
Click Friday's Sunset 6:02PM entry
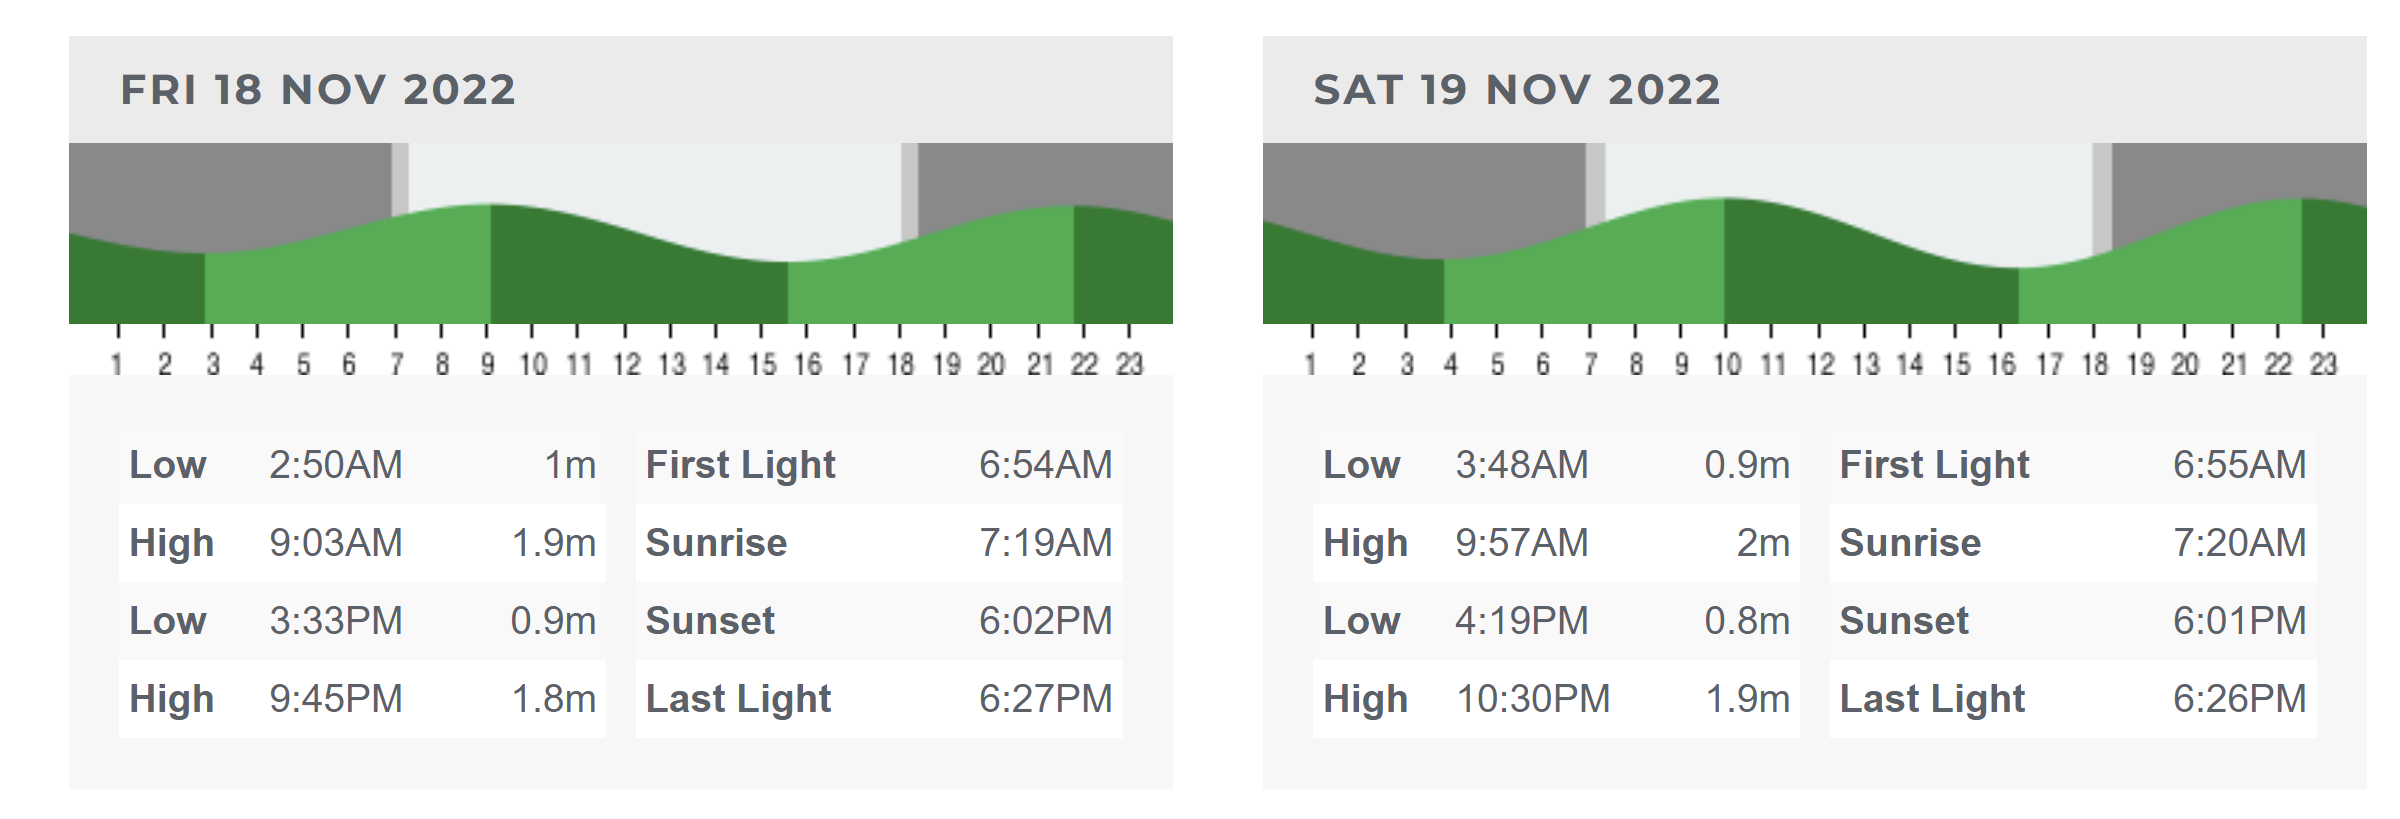pos(879,621)
